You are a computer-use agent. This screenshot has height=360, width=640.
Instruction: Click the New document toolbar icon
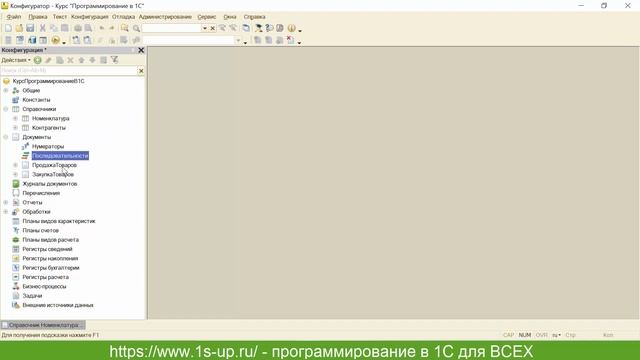click(8, 28)
